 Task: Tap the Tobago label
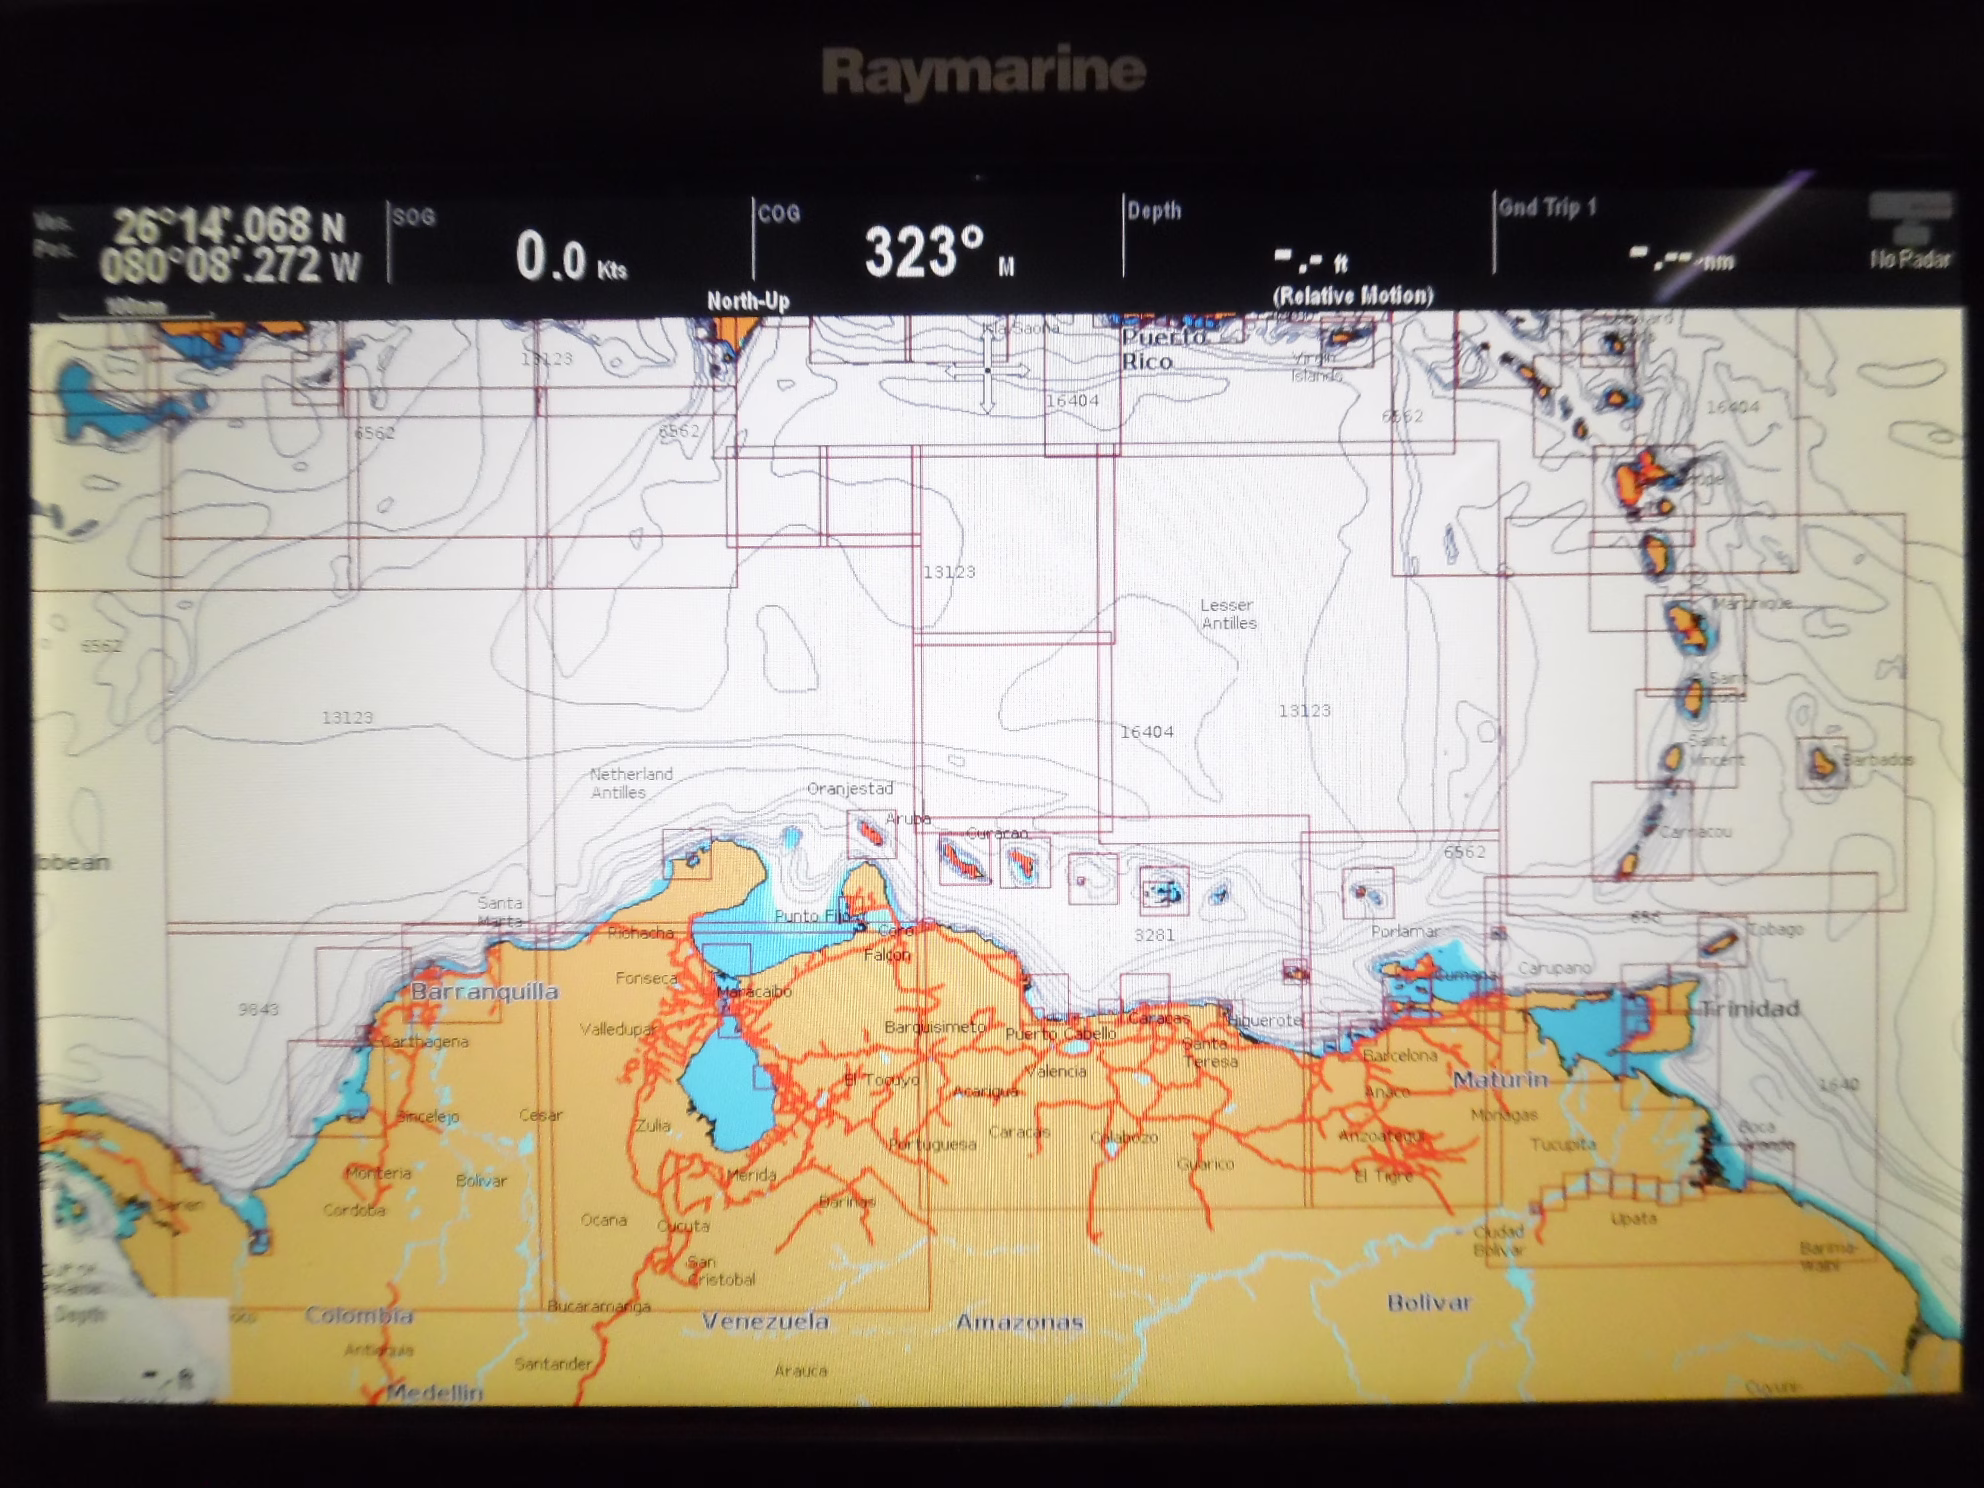1776,929
